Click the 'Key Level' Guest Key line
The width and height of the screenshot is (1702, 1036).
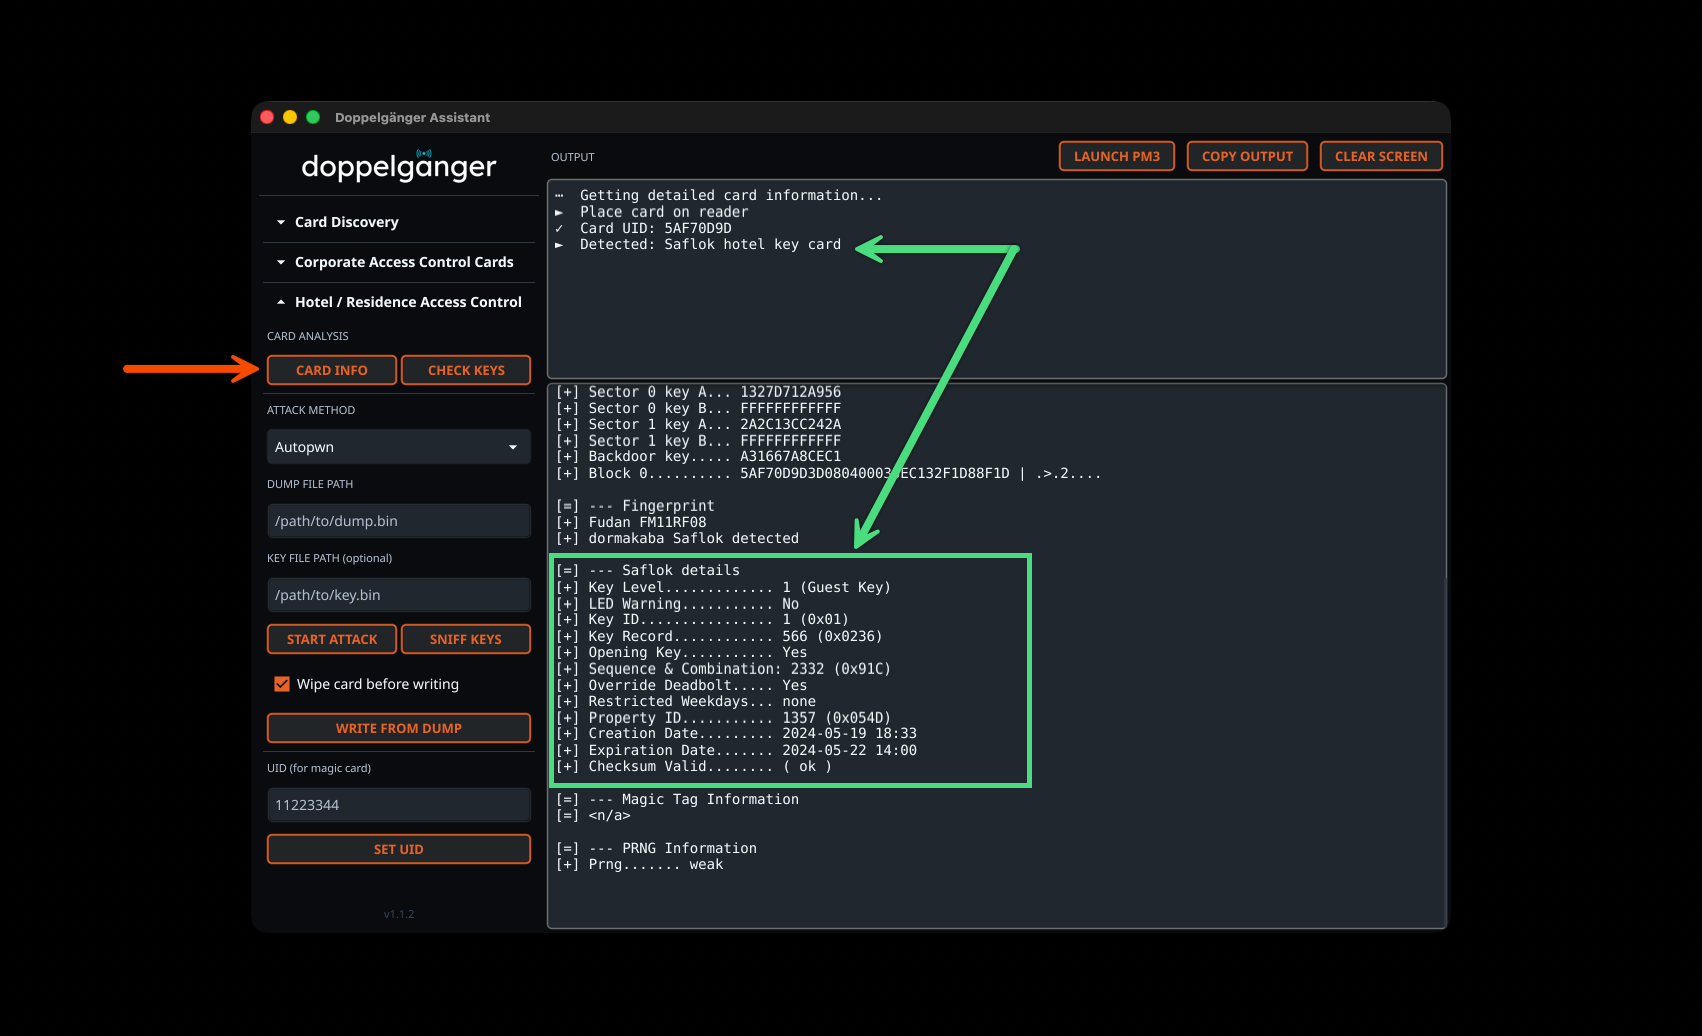[723, 587]
